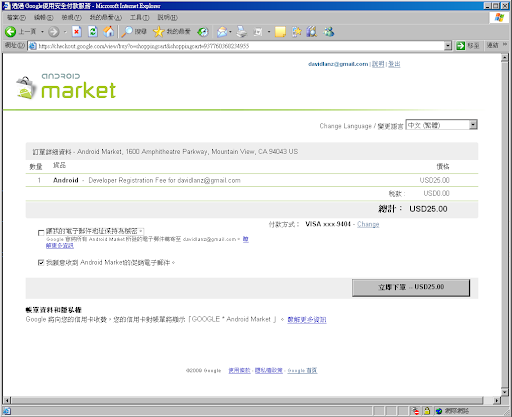Click the Change payment method link

click(368, 224)
